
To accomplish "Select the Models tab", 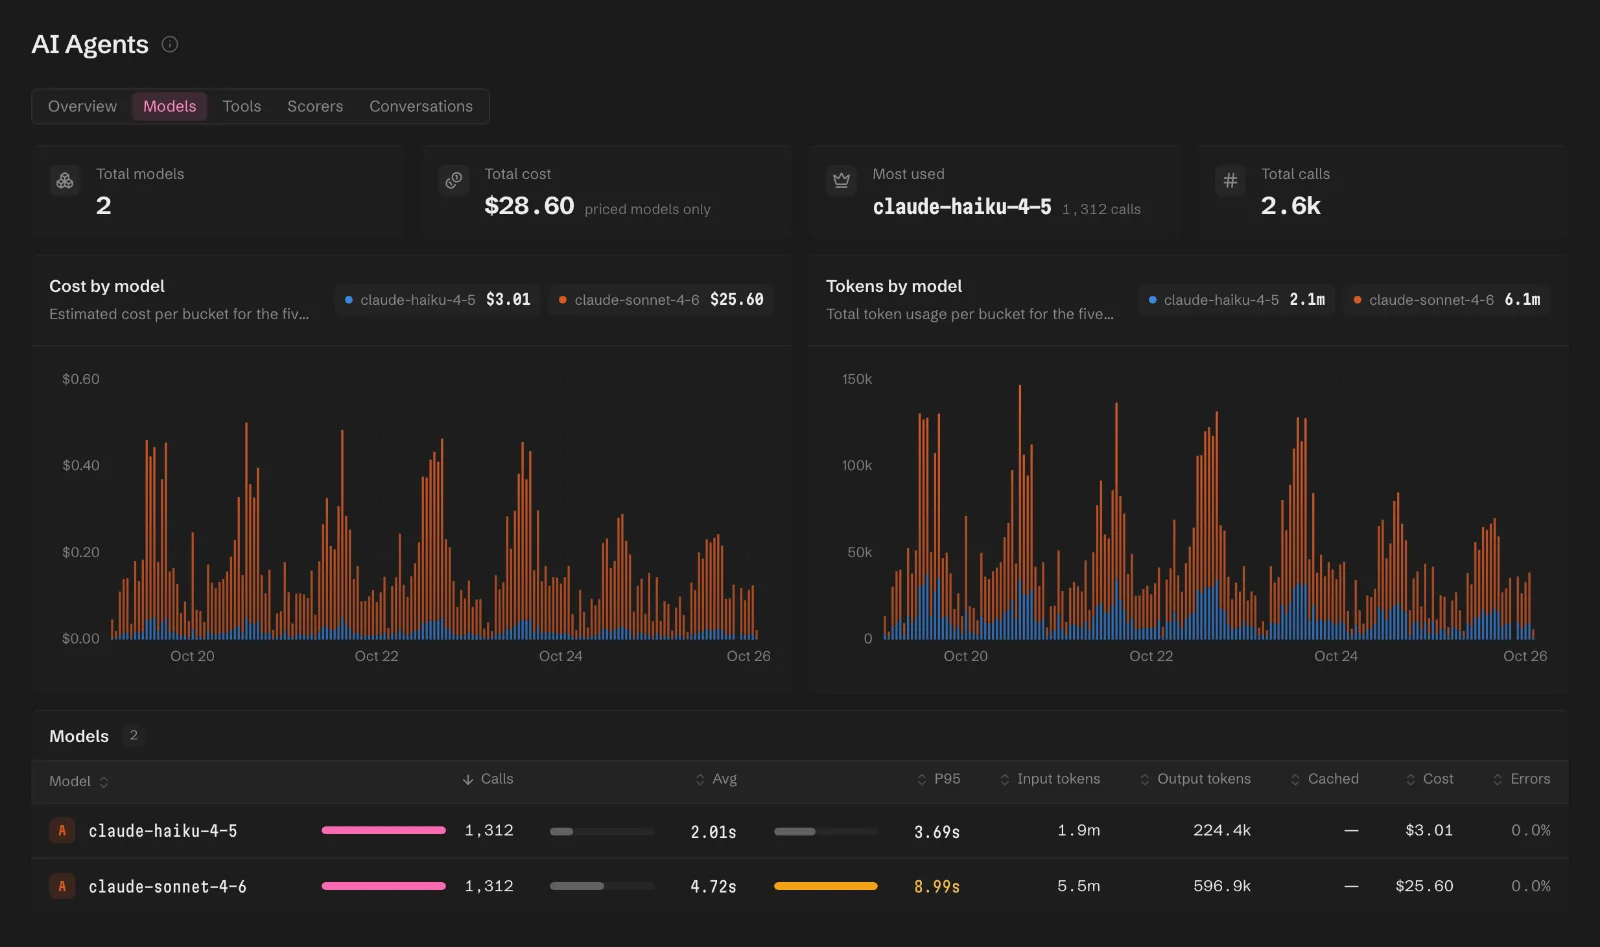I will (x=170, y=106).
